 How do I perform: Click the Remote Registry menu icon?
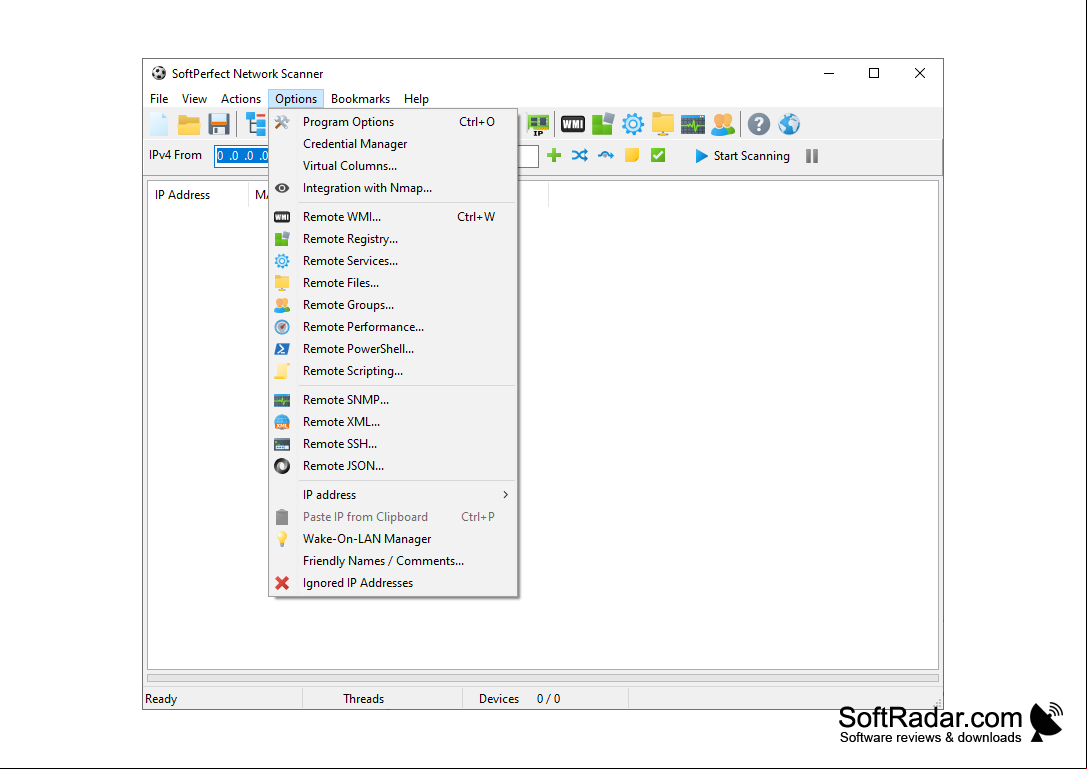point(282,239)
